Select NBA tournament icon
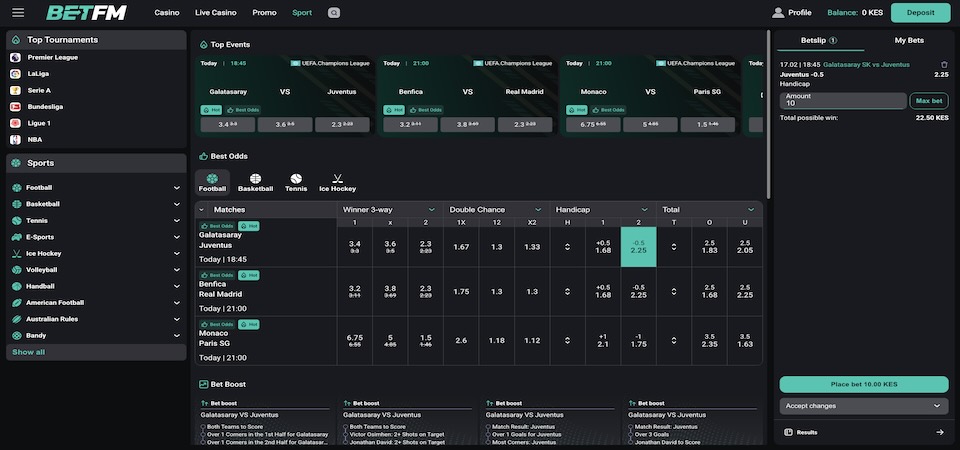The height and width of the screenshot is (450, 960). tap(15, 140)
